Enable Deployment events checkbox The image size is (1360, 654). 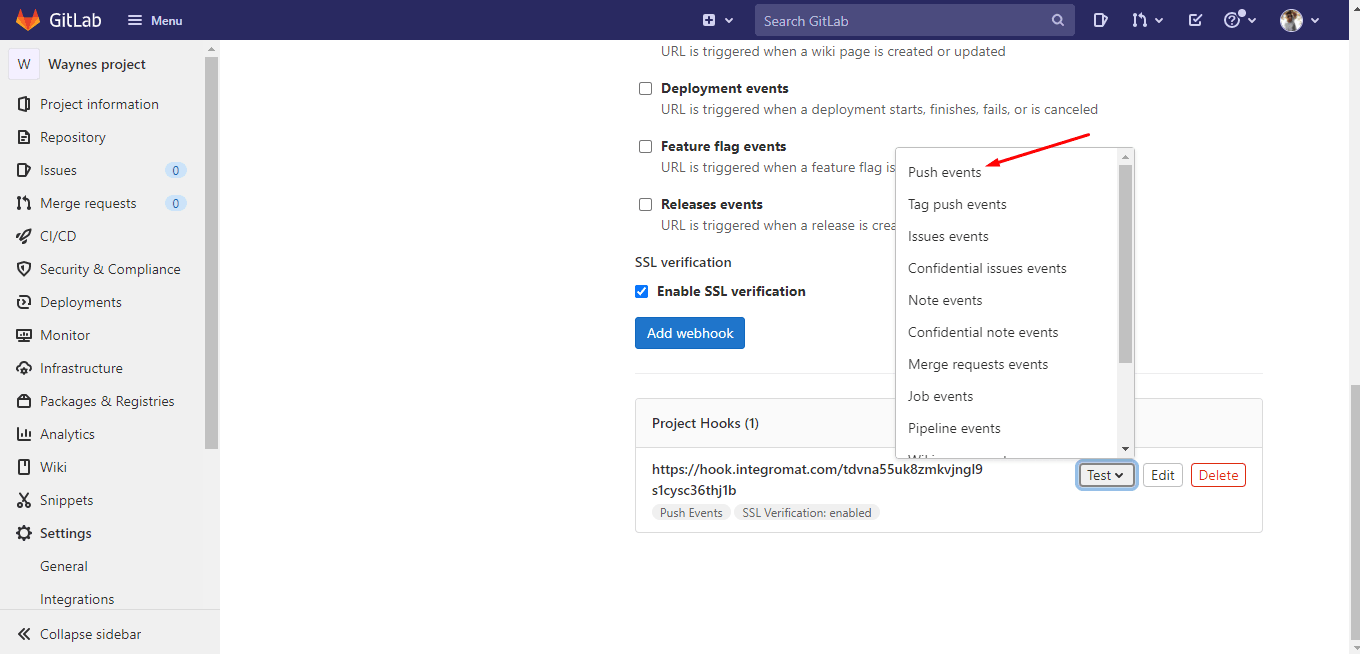tap(645, 88)
